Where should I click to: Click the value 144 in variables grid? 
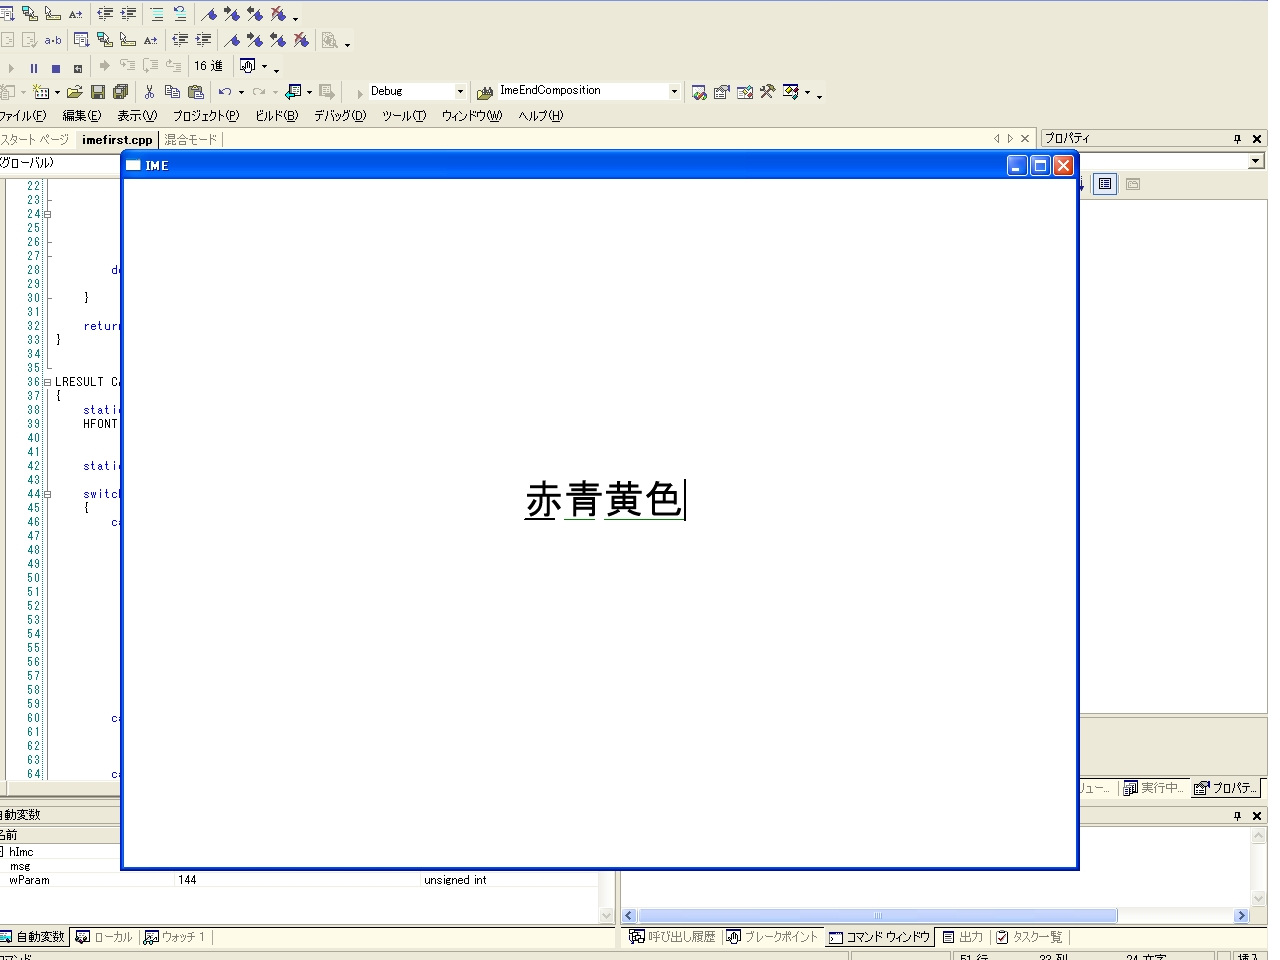tap(187, 880)
